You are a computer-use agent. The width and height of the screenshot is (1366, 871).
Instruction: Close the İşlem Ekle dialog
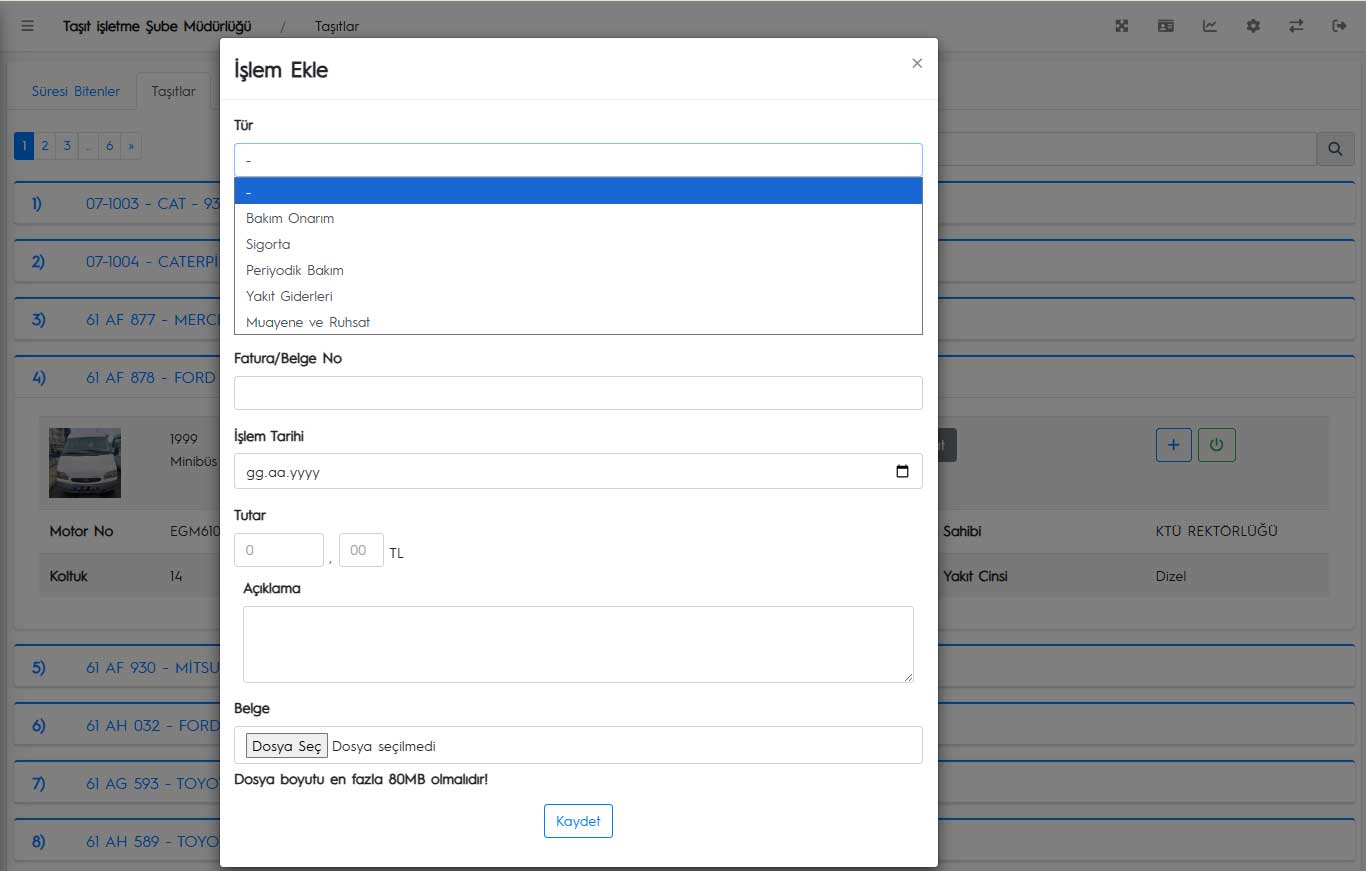pyautogui.click(x=917, y=63)
